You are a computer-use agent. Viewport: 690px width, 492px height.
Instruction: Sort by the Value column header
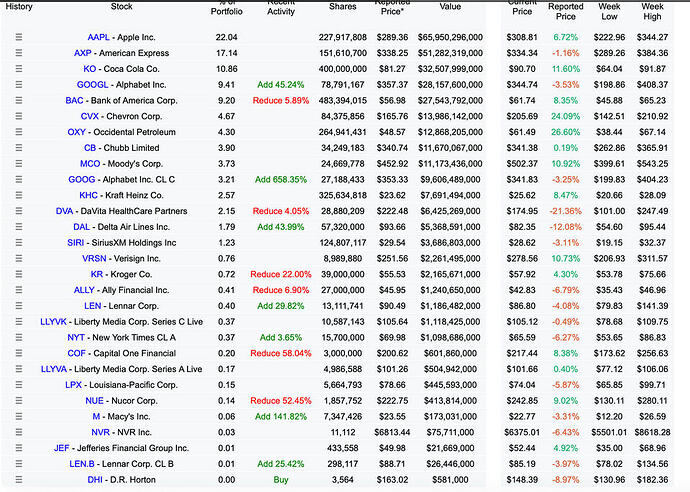coord(450,7)
